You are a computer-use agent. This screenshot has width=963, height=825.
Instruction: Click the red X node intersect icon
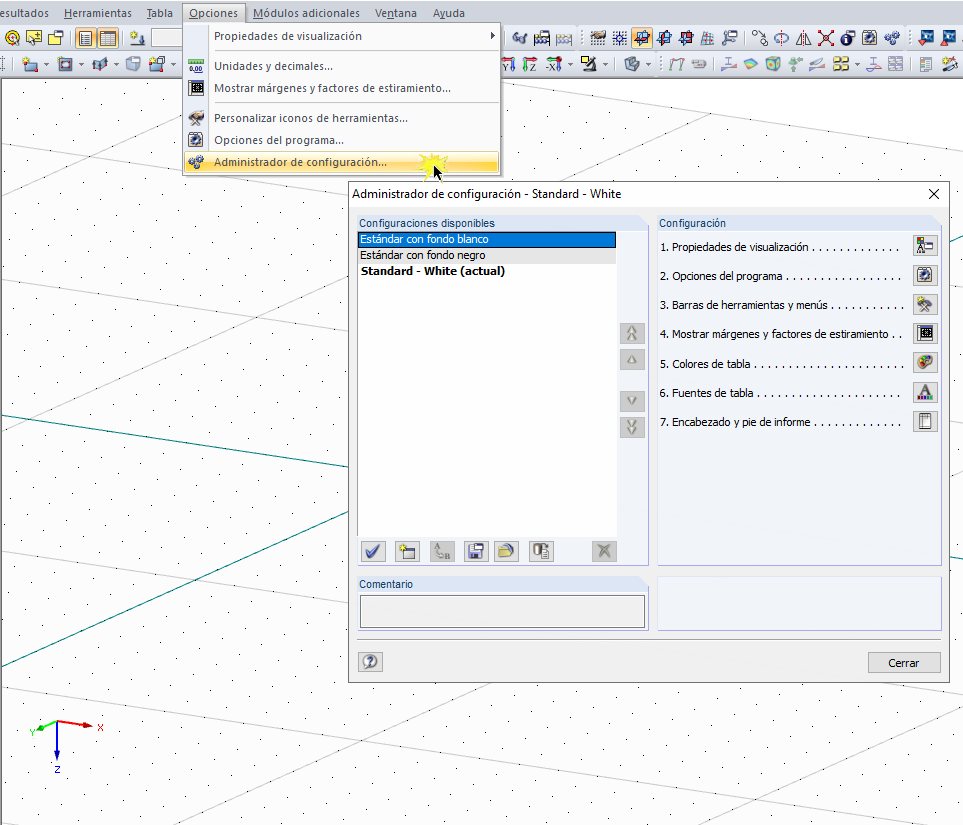(x=826, y=39)
